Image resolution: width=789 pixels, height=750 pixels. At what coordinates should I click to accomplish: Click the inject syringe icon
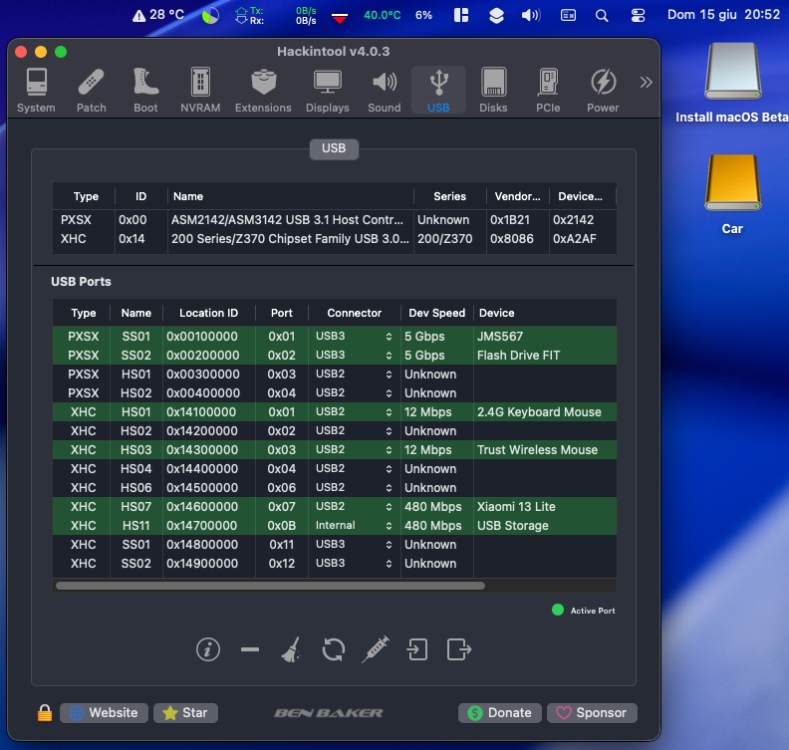pyautogui.click(x=375, y=649)
